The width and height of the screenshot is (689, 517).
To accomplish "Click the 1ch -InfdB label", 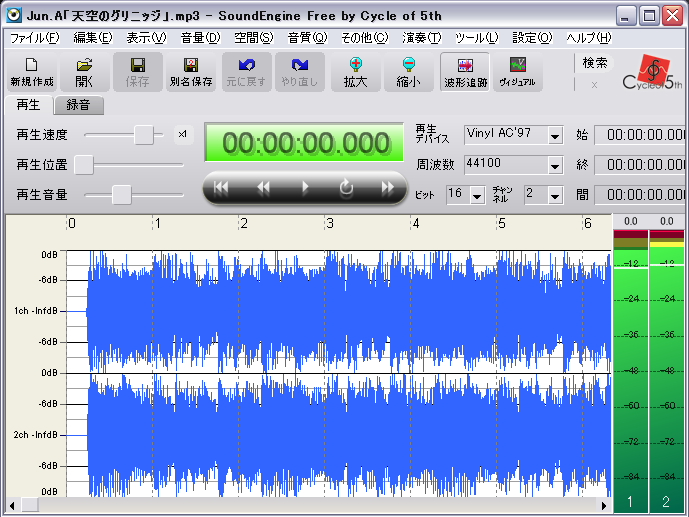I will (36, 311).
